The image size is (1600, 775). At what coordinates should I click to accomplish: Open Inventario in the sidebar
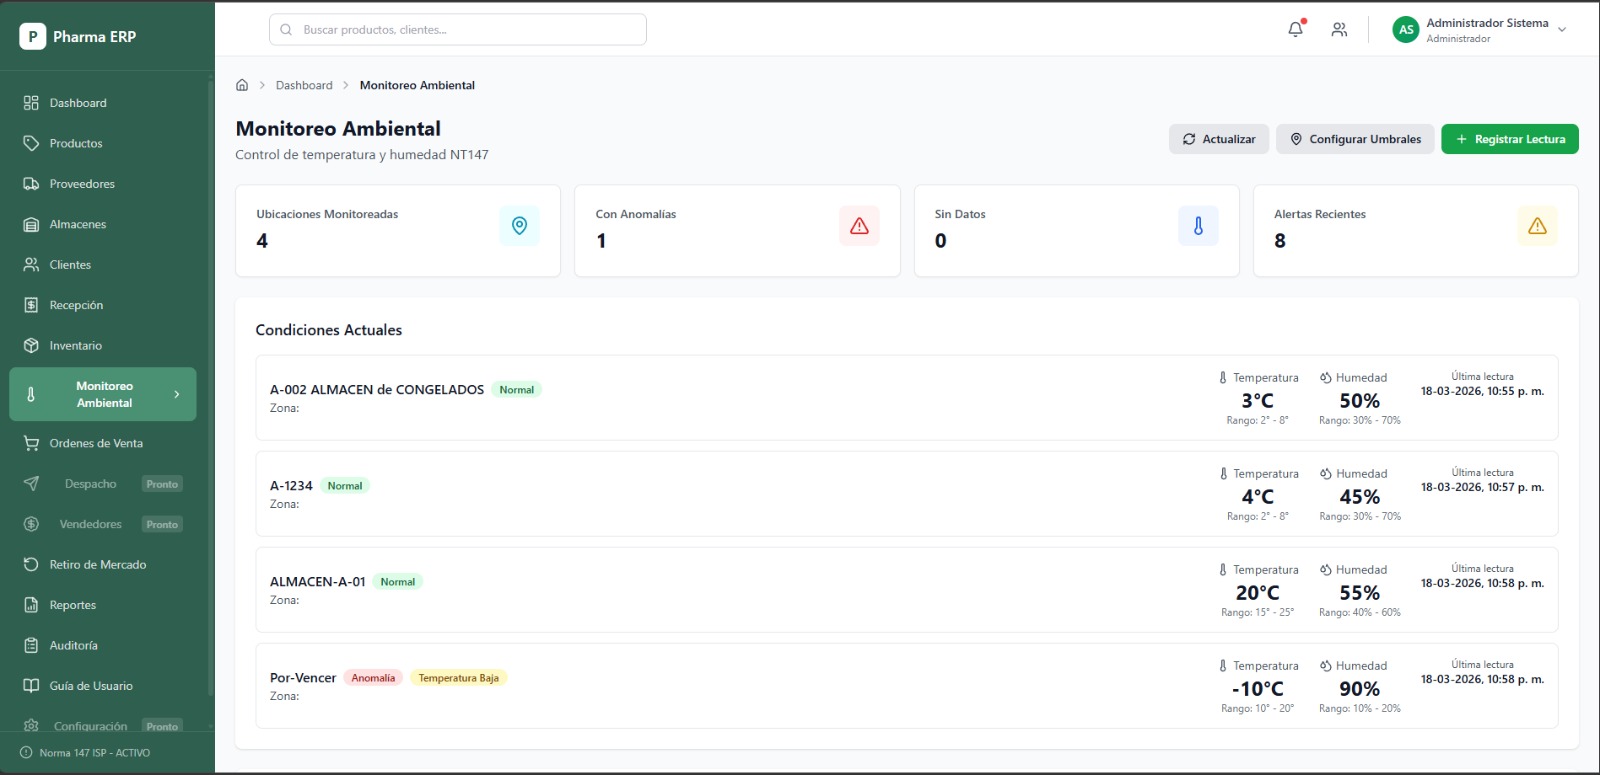[x=76, y=346]
